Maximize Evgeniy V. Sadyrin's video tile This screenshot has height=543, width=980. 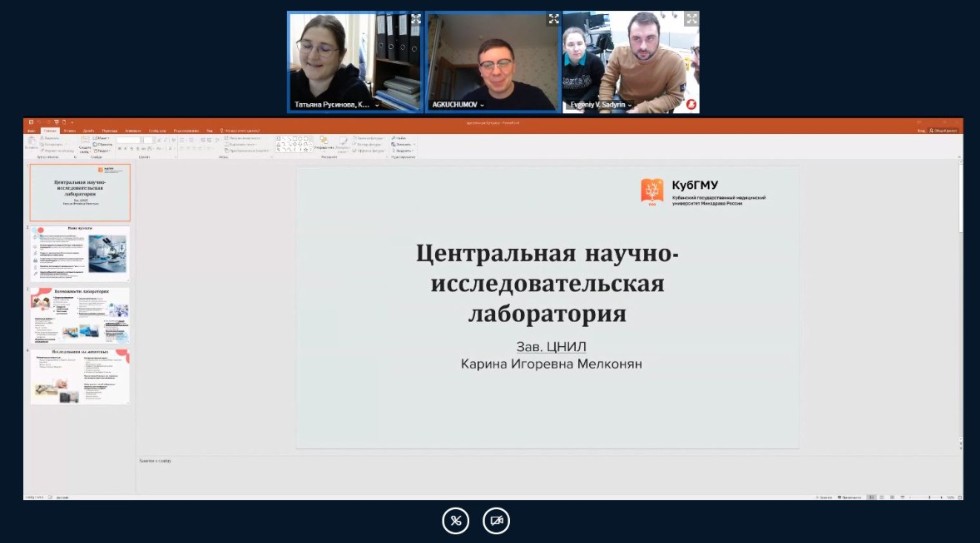690,19
